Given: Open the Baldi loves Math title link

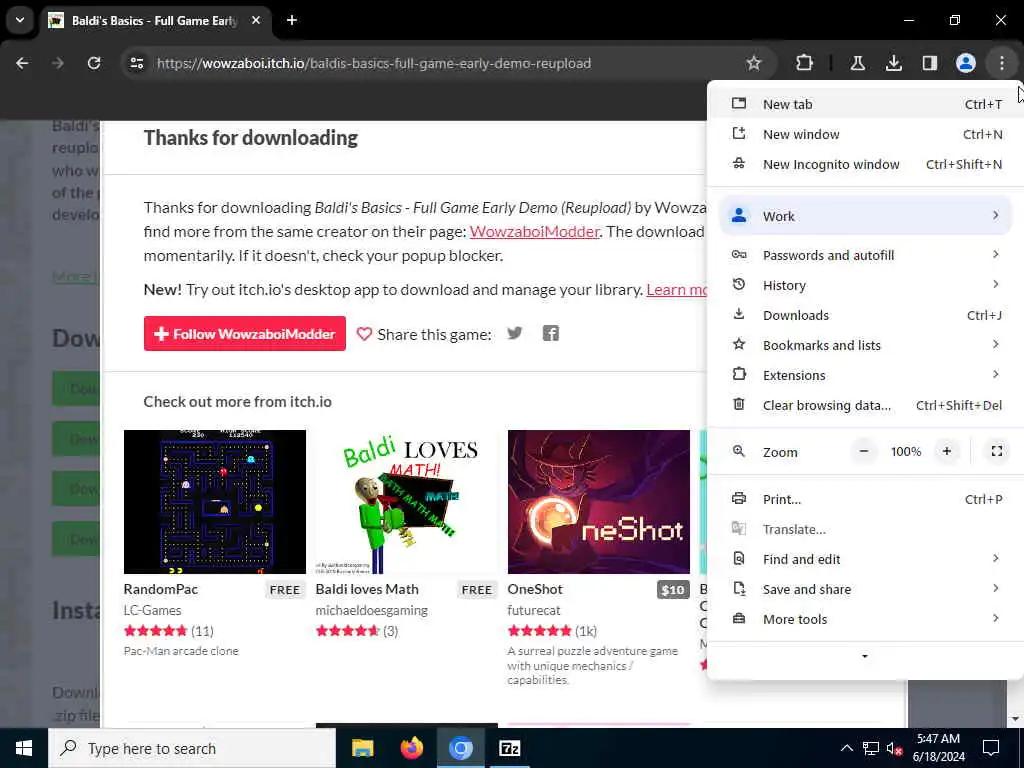Looking at the screenshot, I should tap(367, 589).
